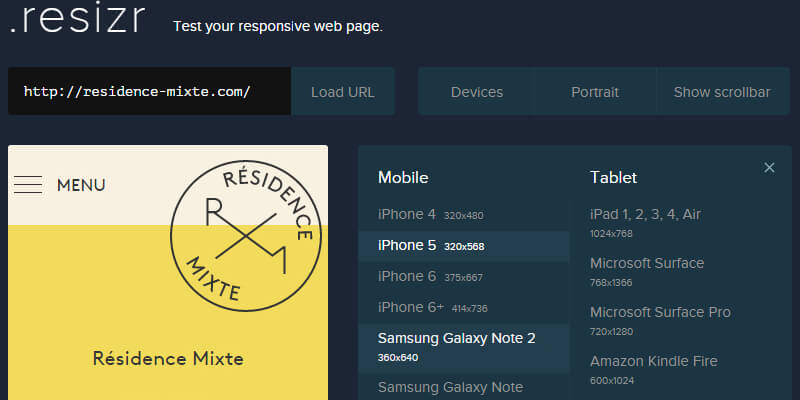Close the devices panel with X

coord(769,168)
